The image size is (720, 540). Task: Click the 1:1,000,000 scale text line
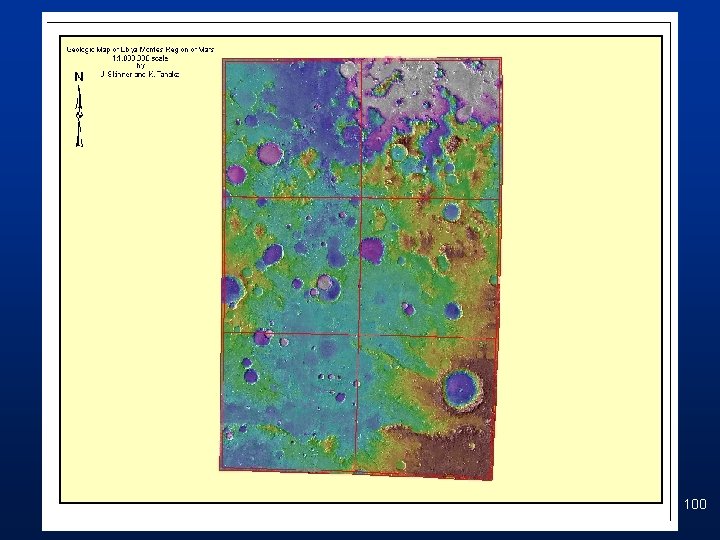pos(141,58)
